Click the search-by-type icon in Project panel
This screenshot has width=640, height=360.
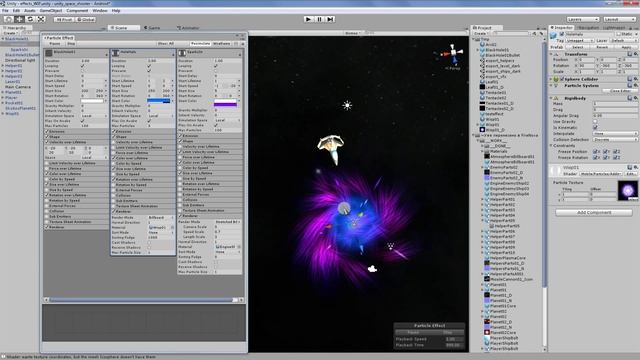[x=534, y=33]
